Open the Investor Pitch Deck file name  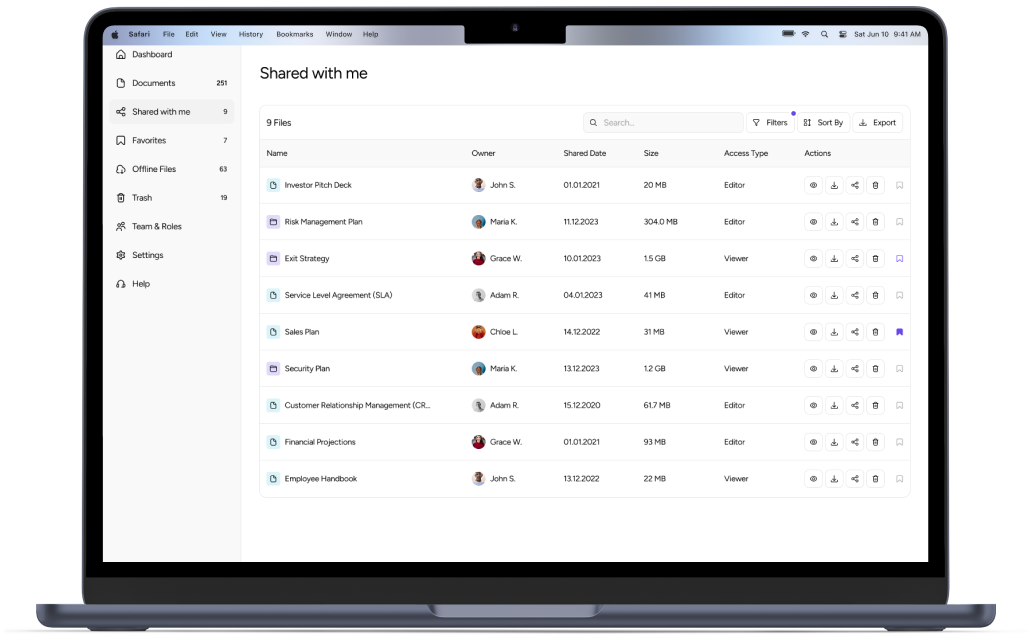[x=318, y=186]
